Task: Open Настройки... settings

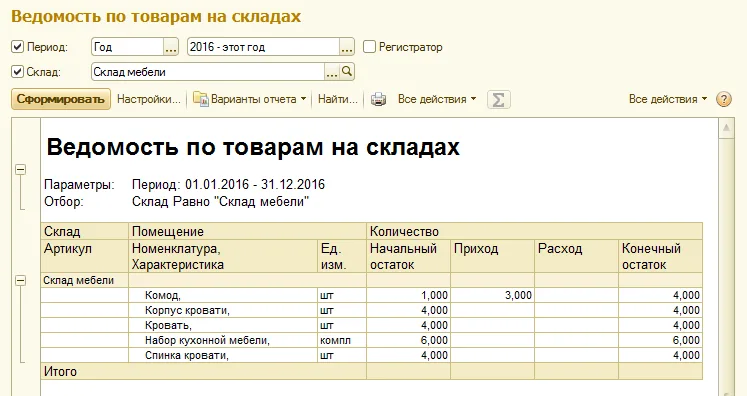Action: (x=149, y=99)
